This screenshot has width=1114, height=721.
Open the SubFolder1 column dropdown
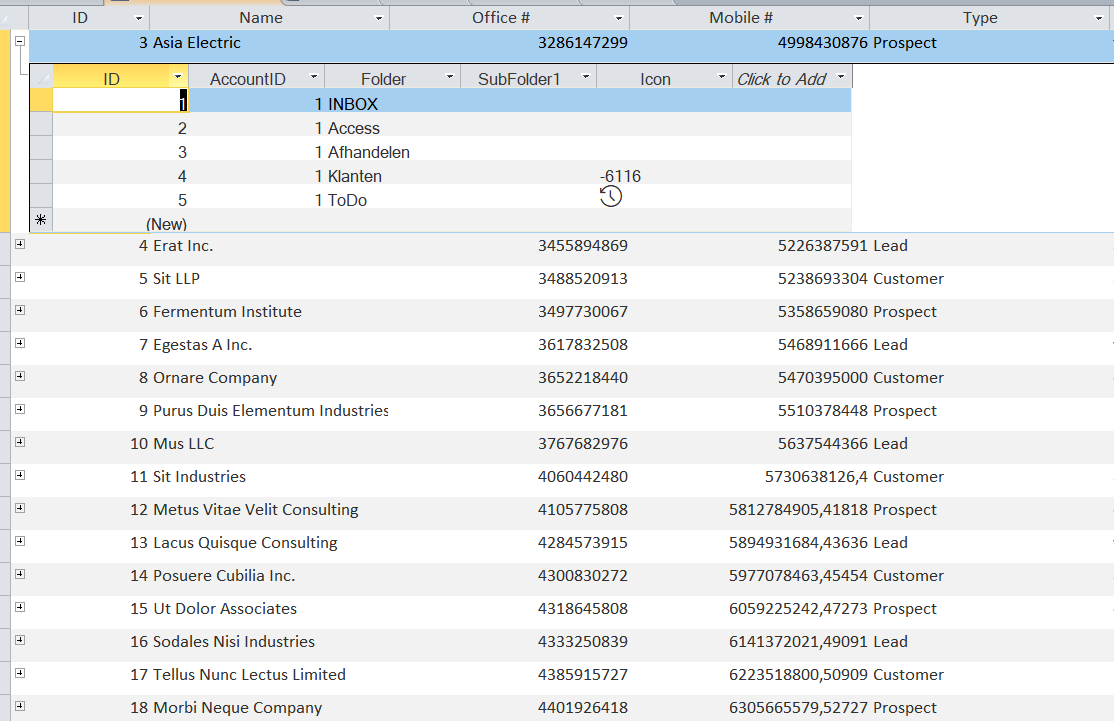(586, 77)
